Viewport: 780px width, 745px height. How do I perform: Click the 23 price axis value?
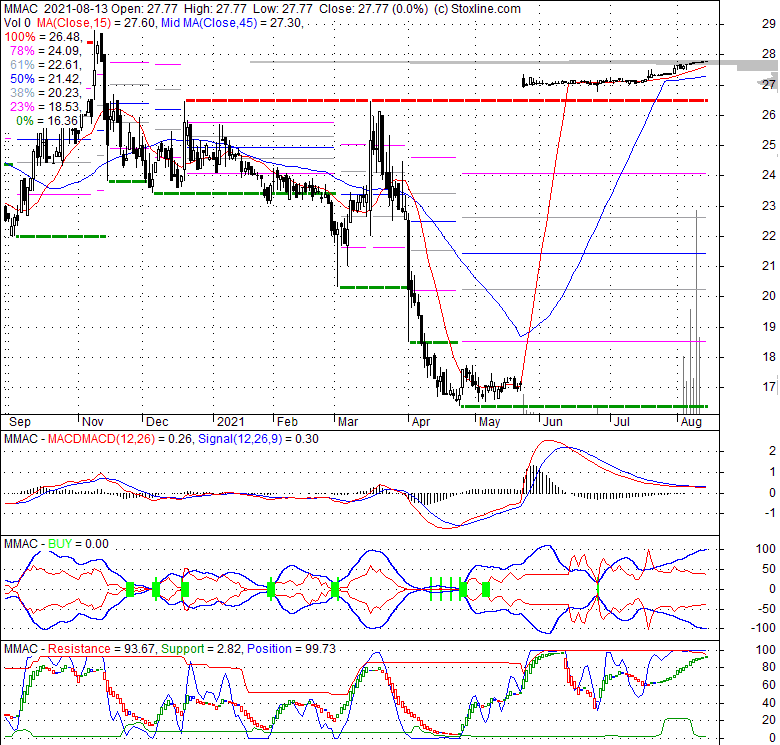tap(769, 205)
